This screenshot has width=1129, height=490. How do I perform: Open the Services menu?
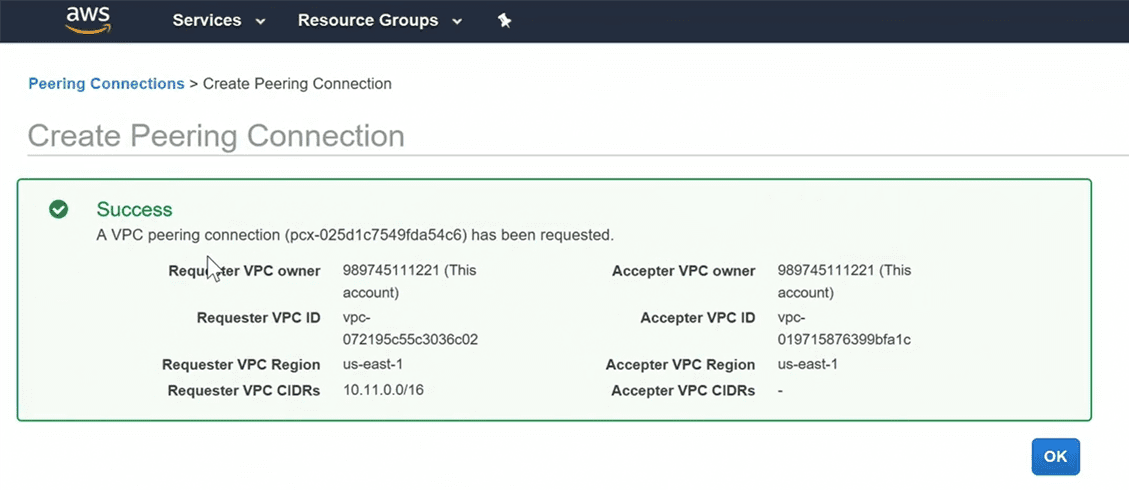[208, 21]
